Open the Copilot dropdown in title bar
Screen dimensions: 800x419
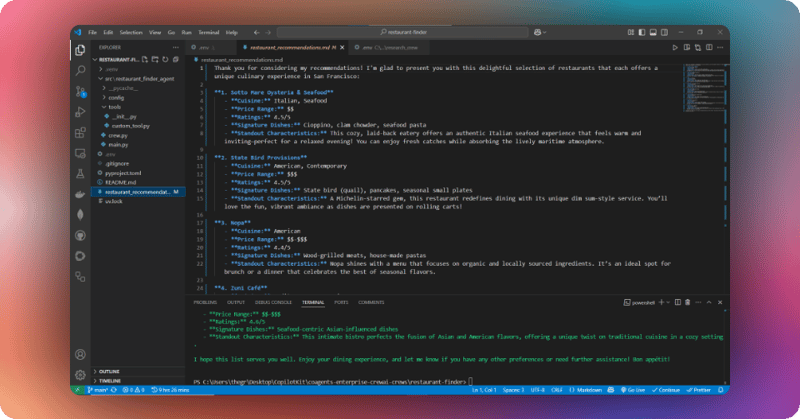(540, 32)
